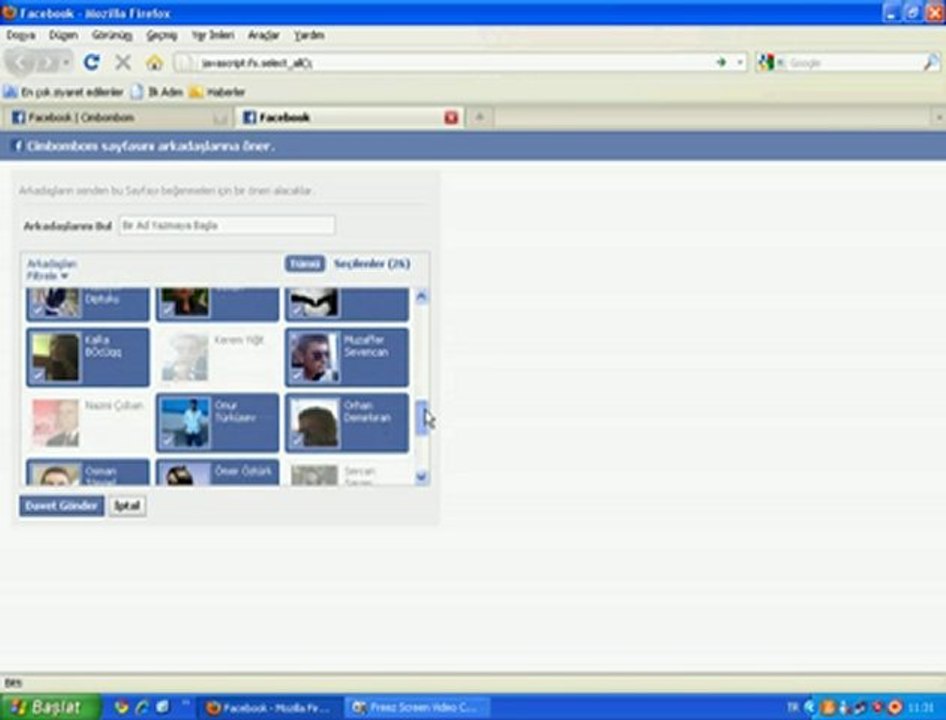Open the tab list dropdown at tab bar end
This screenshot has height=720, width=946.
939,117
